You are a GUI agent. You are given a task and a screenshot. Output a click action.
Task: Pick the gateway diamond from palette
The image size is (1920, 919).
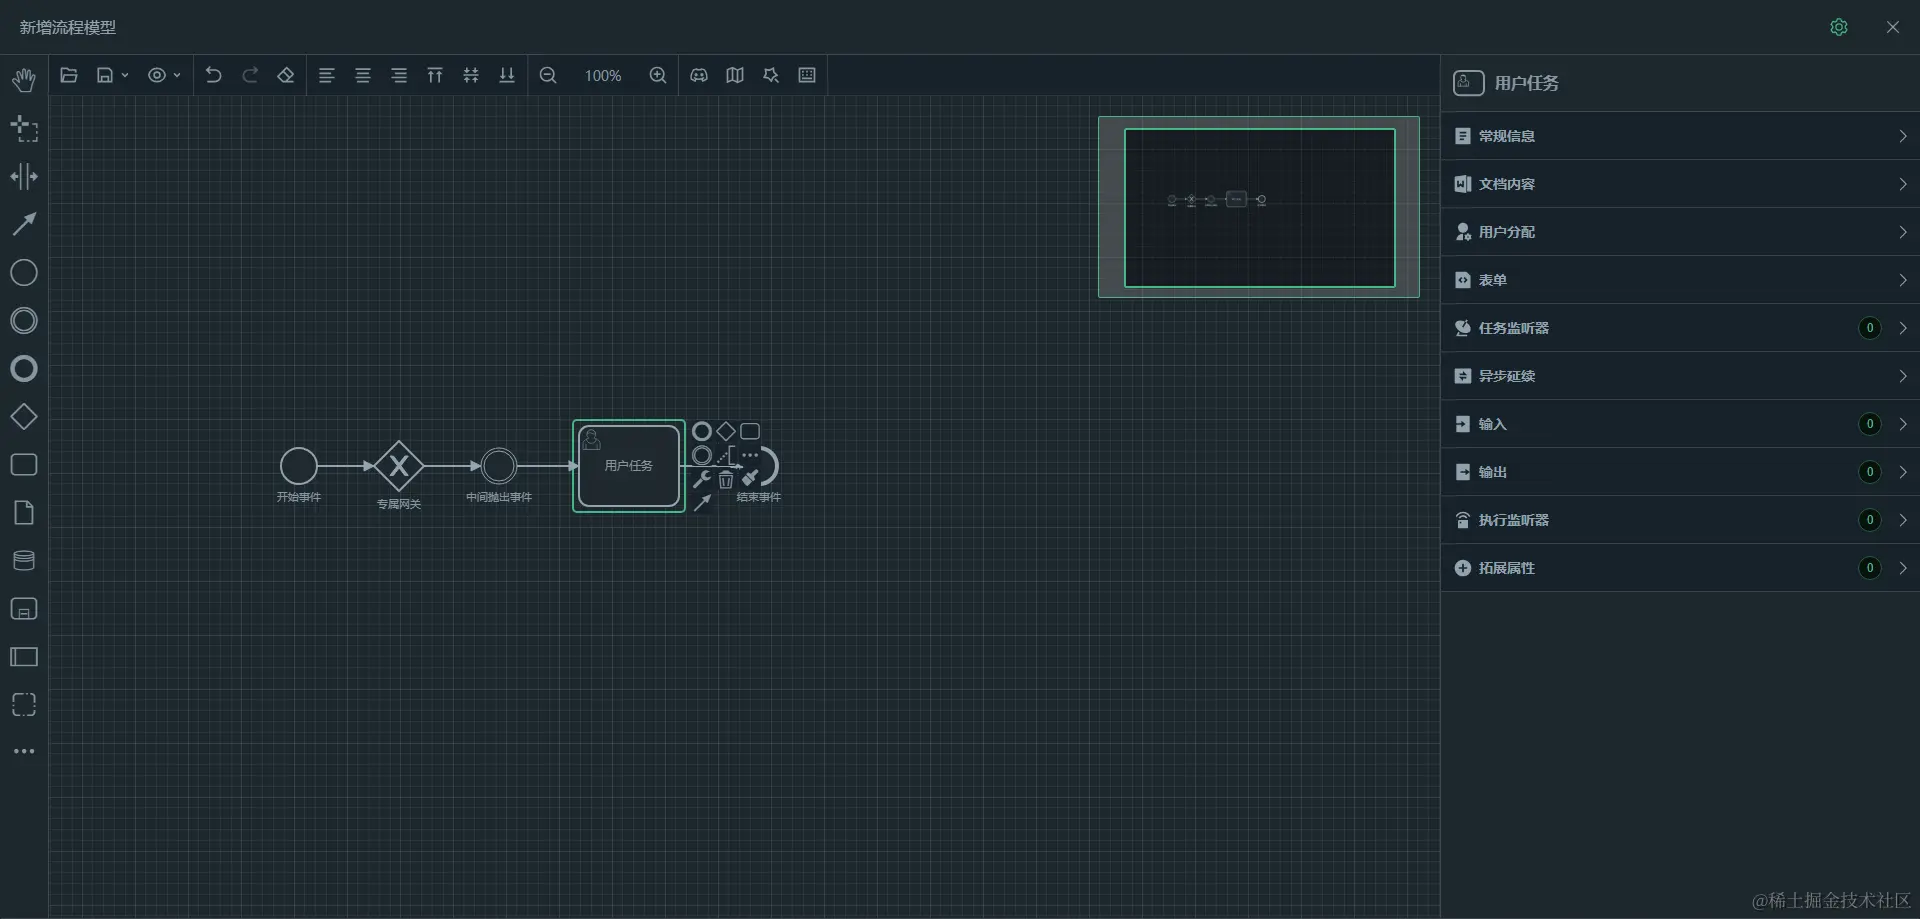point(23,416)
